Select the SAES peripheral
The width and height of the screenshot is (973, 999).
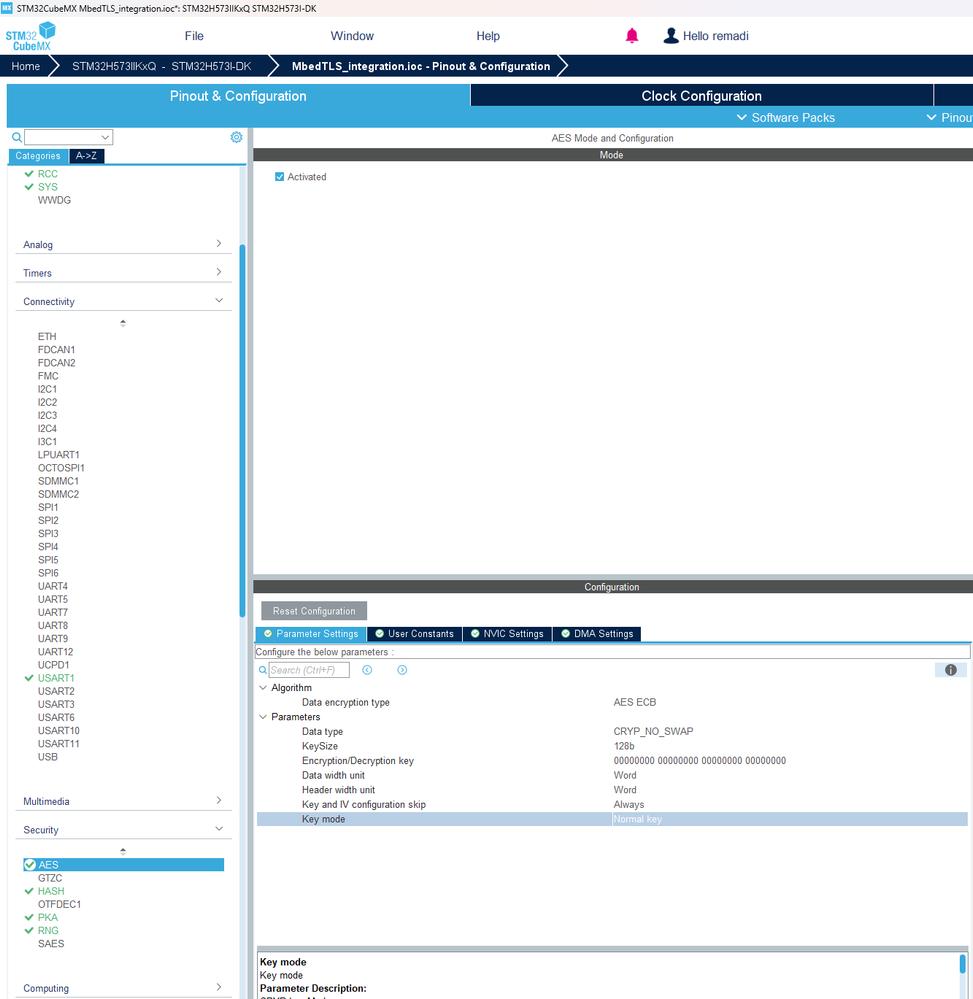pyautogui.click(x=50, y=944)
